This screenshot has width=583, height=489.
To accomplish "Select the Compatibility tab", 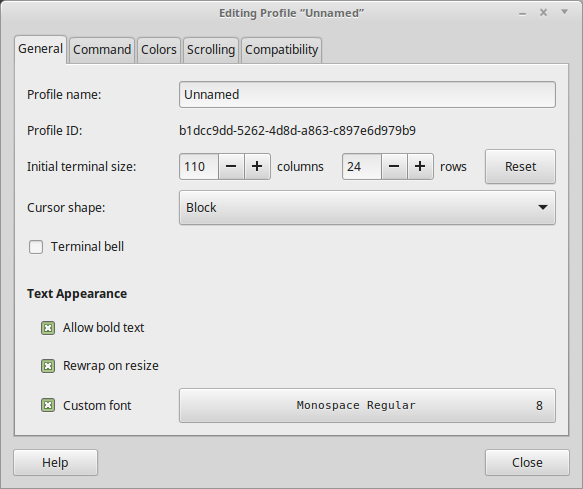I will click(x=281, y=50).
